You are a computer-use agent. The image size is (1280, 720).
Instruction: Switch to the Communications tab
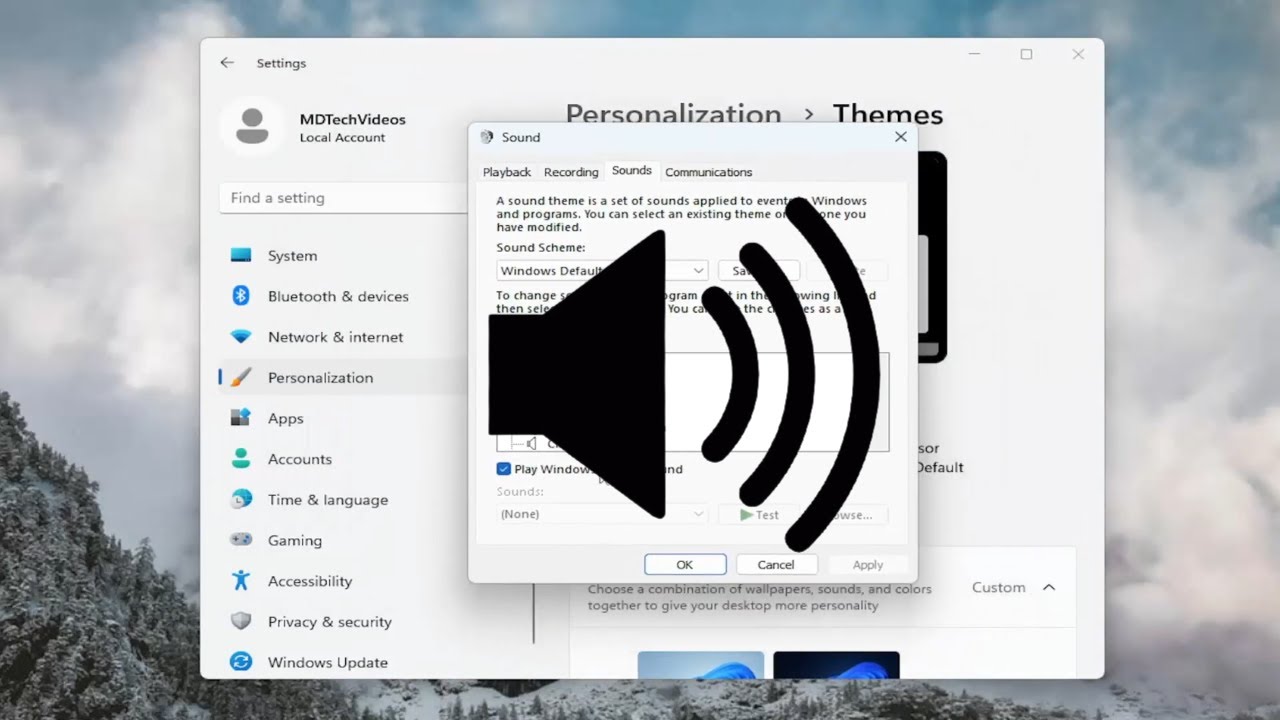pyautogui.click(x=708, y=172)
